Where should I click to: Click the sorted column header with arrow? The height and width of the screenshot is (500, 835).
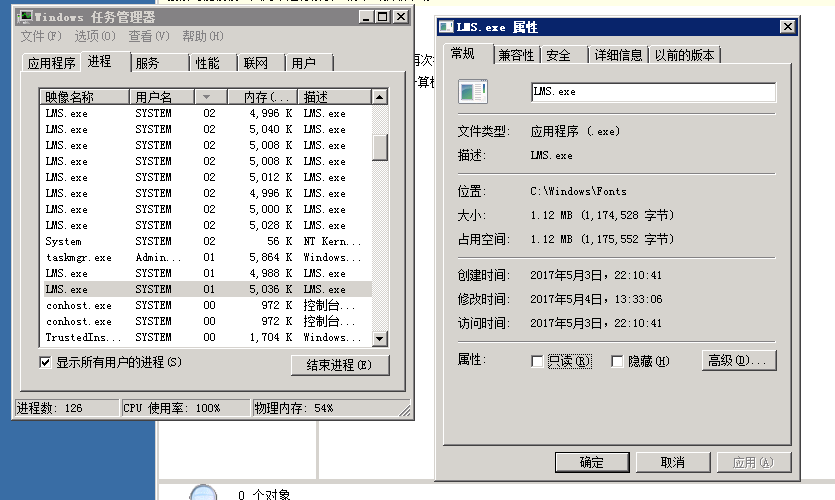pyautogui.click(x=206, y=97)
